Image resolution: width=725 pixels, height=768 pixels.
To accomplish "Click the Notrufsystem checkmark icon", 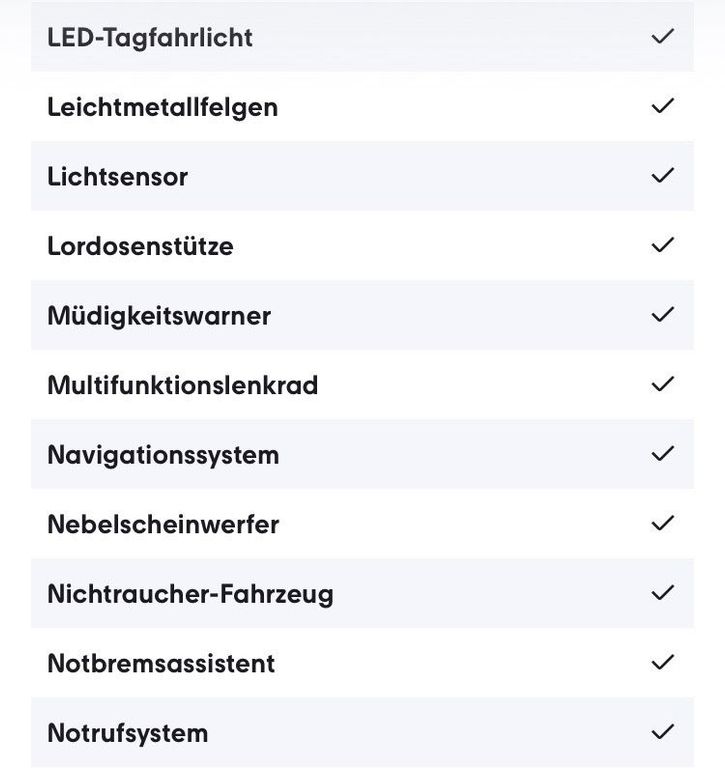I will pos(662,732).
